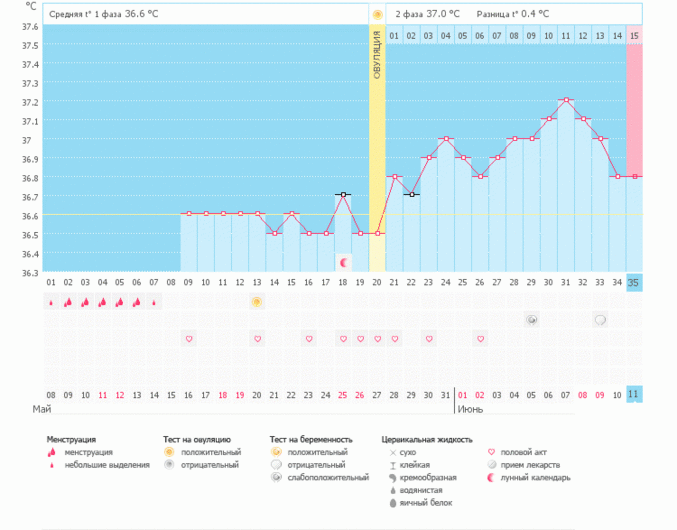The width and height of the screenshot is (677, 530).
Task: Click the heart icon on cycle day 26
Action: coord(480,339)
